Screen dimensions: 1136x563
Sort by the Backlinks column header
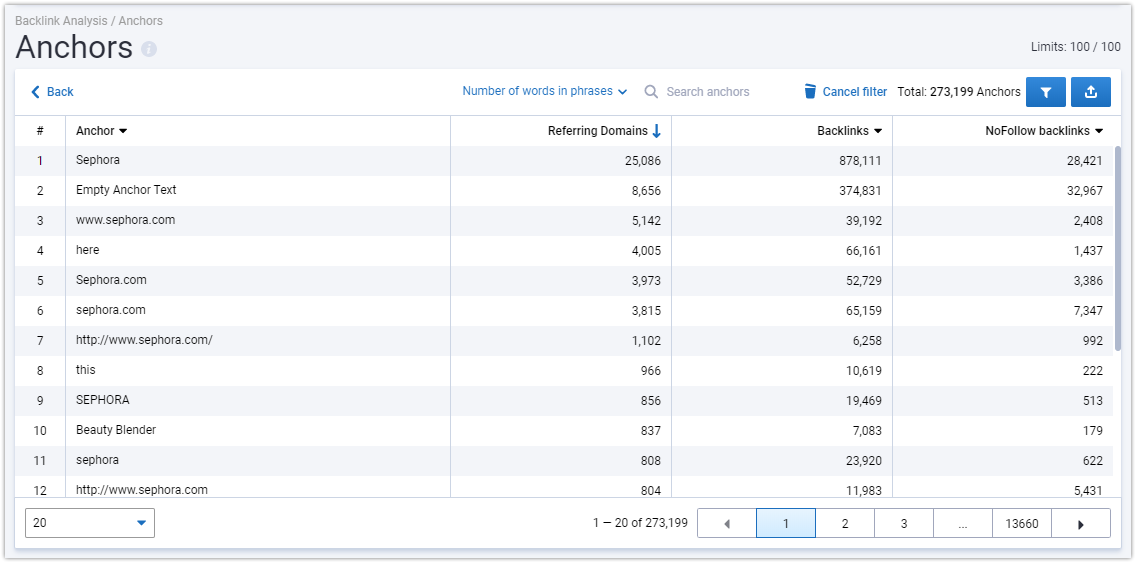click(849, 131)
